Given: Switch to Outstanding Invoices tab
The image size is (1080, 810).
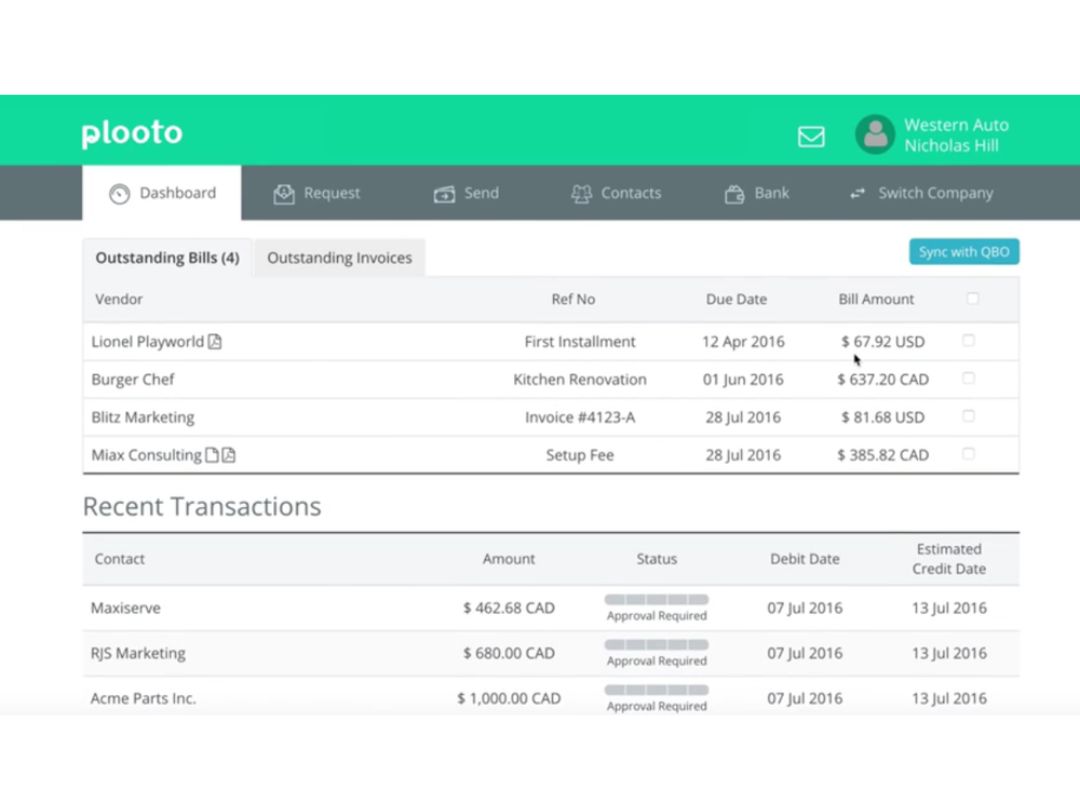Looking at the screenshot, I should coord(340,258).
